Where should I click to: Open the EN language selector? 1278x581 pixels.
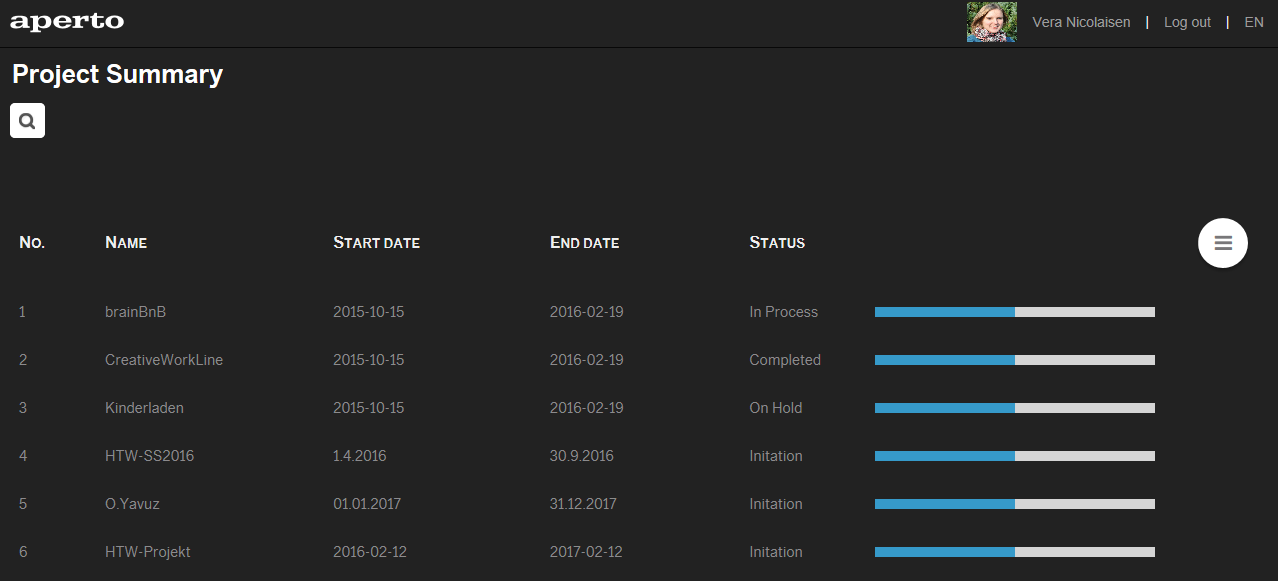click(1253, 22)
